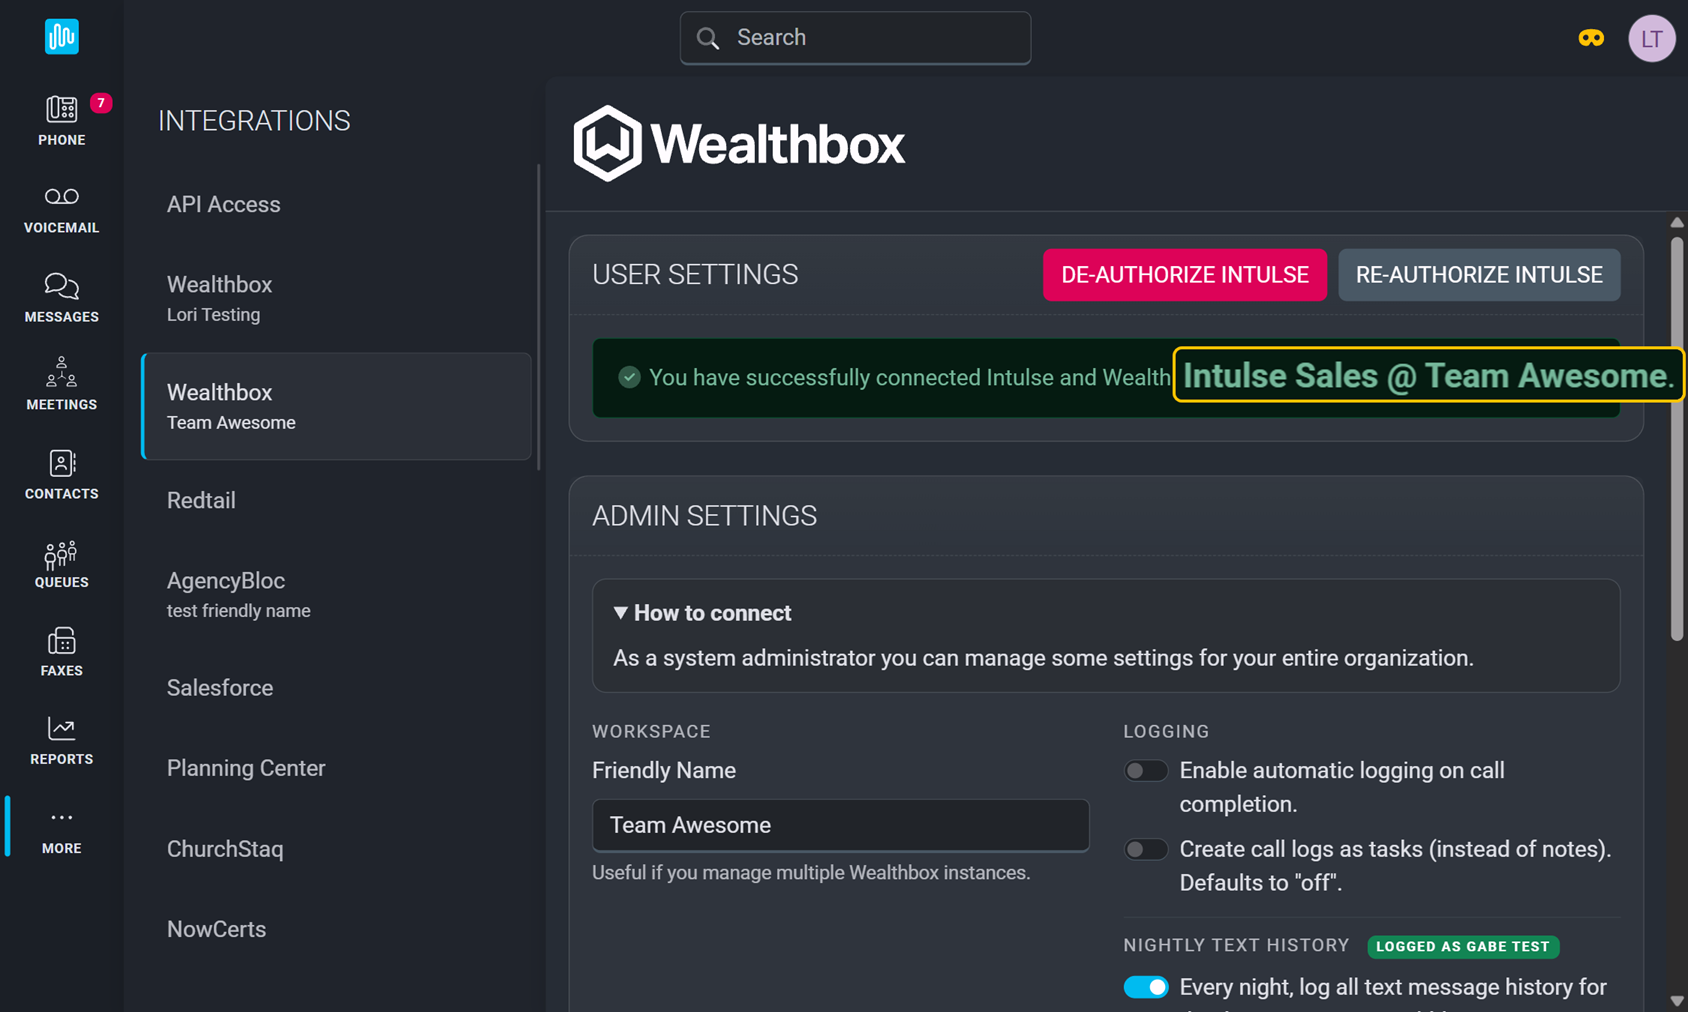Click the scrollbar down arrow
The height and width of the screenshot is (1012, 1688).
tap(1677, 1001)
